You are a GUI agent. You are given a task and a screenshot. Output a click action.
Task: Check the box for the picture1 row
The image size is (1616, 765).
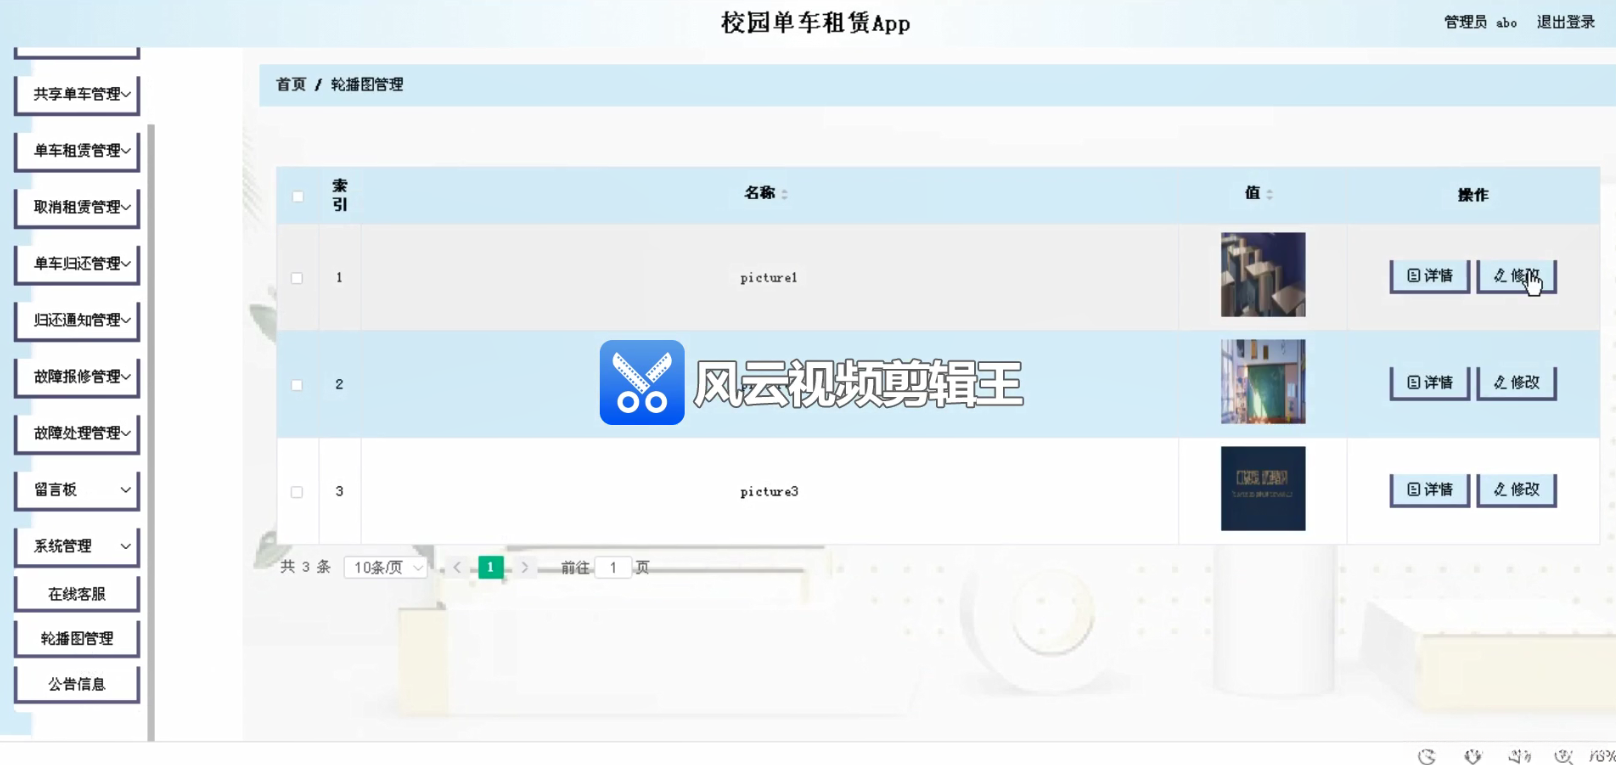(297, 278)
